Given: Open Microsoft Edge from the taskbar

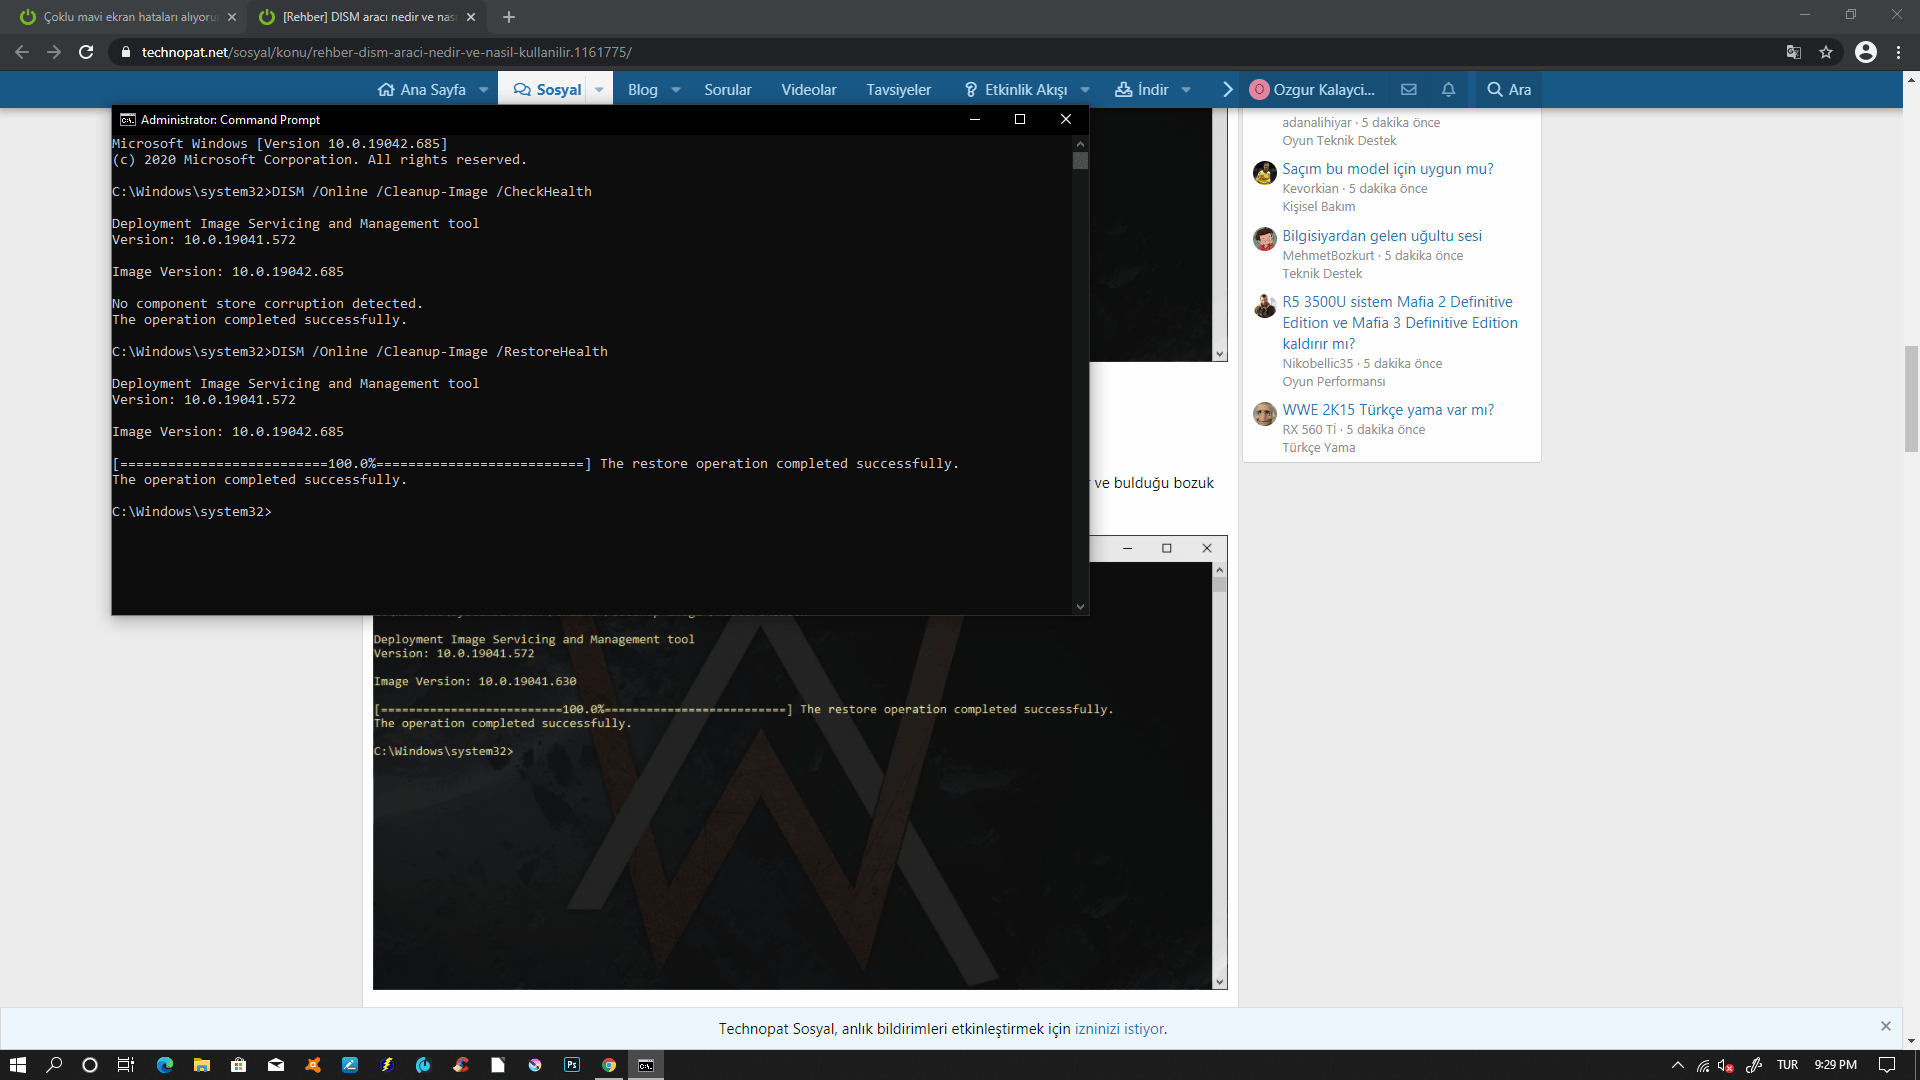Looking at the screenshot, I should [x=165, y=1065].
